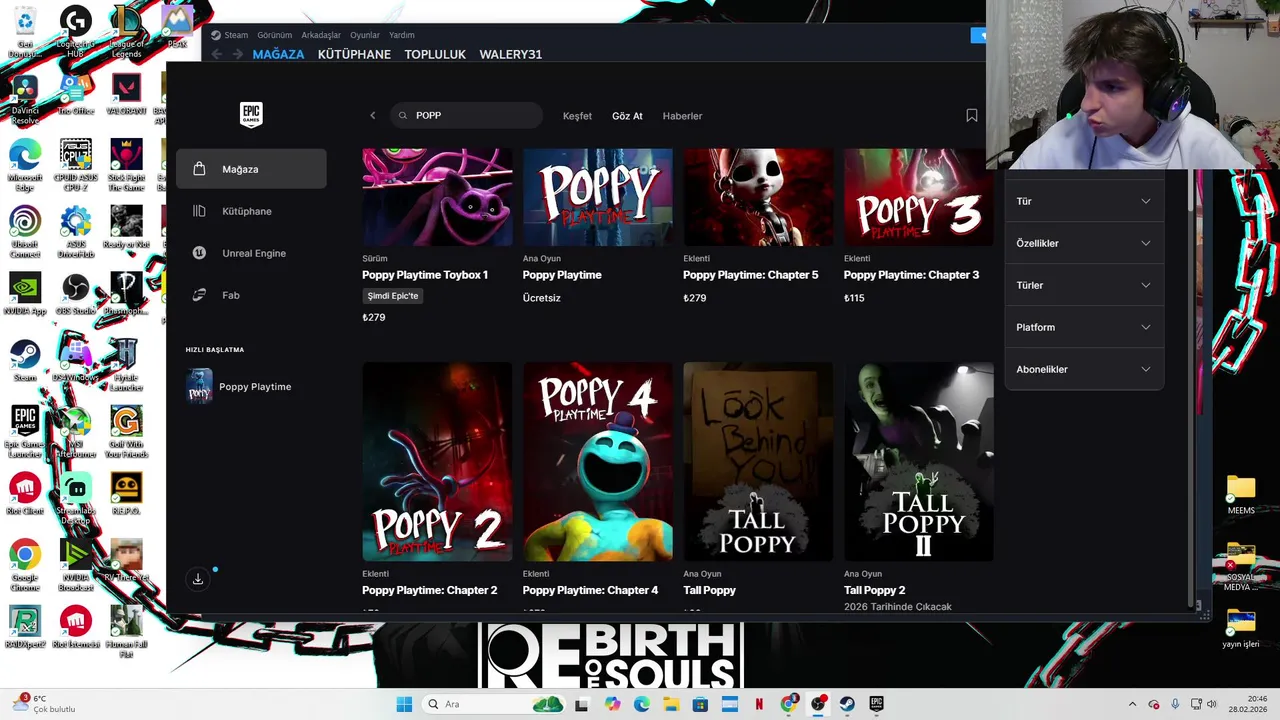Open Poppy Playtime: Chapter 3 title link
This screenshot has width=1280, height=720.
tap(911, 275)
